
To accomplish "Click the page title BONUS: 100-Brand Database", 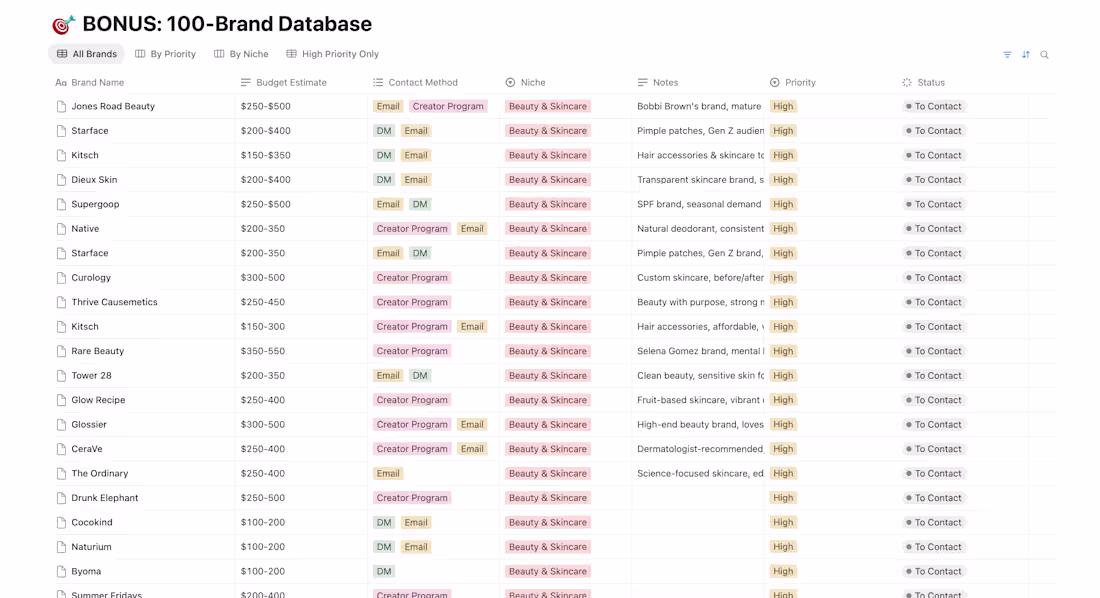I will [225, 24].
